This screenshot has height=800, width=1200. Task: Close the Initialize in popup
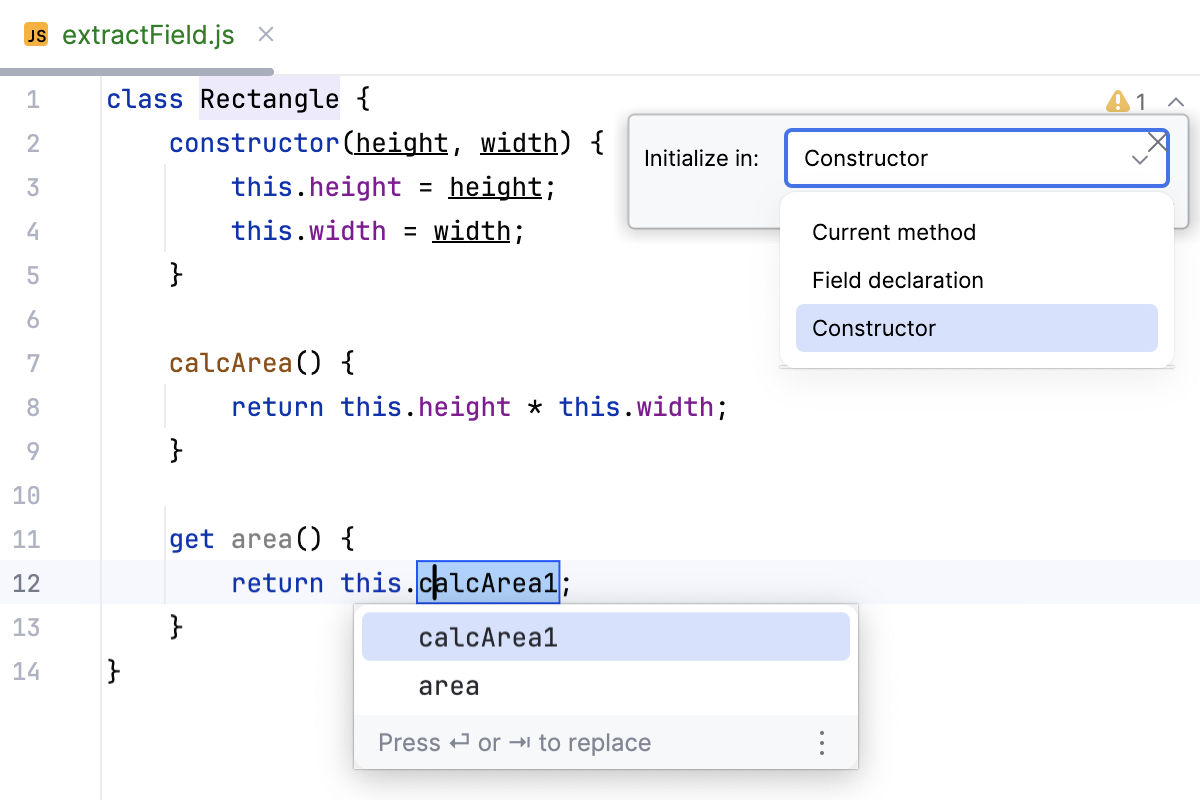1157,142
